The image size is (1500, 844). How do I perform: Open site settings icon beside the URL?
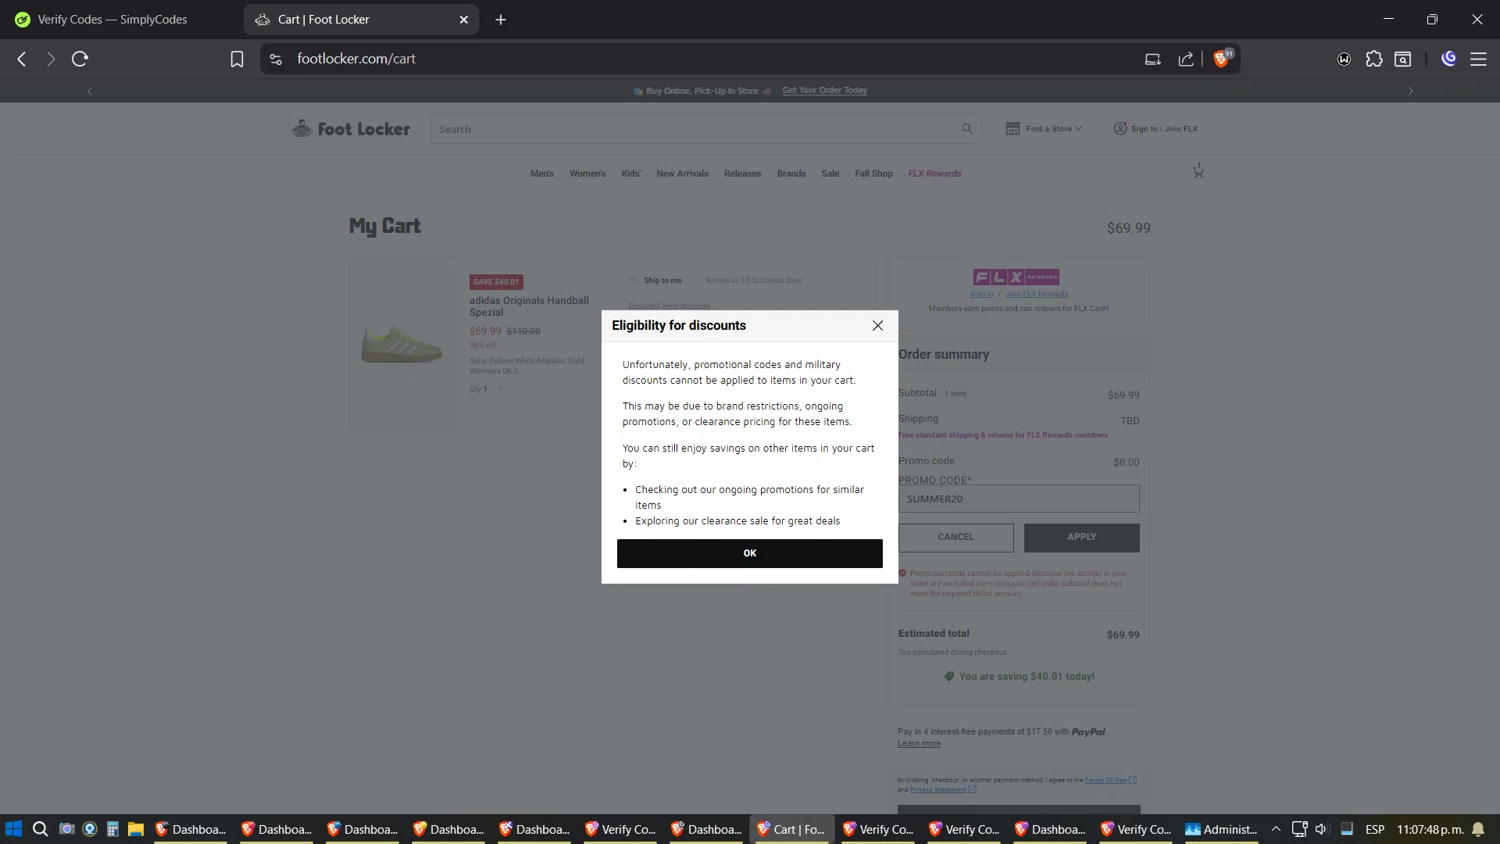coord(276,59)
